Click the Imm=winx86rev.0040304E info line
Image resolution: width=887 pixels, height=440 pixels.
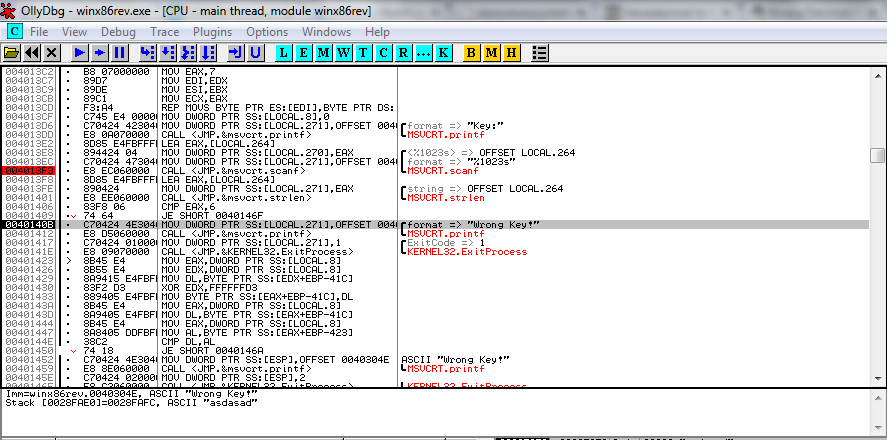pos(131,394)
